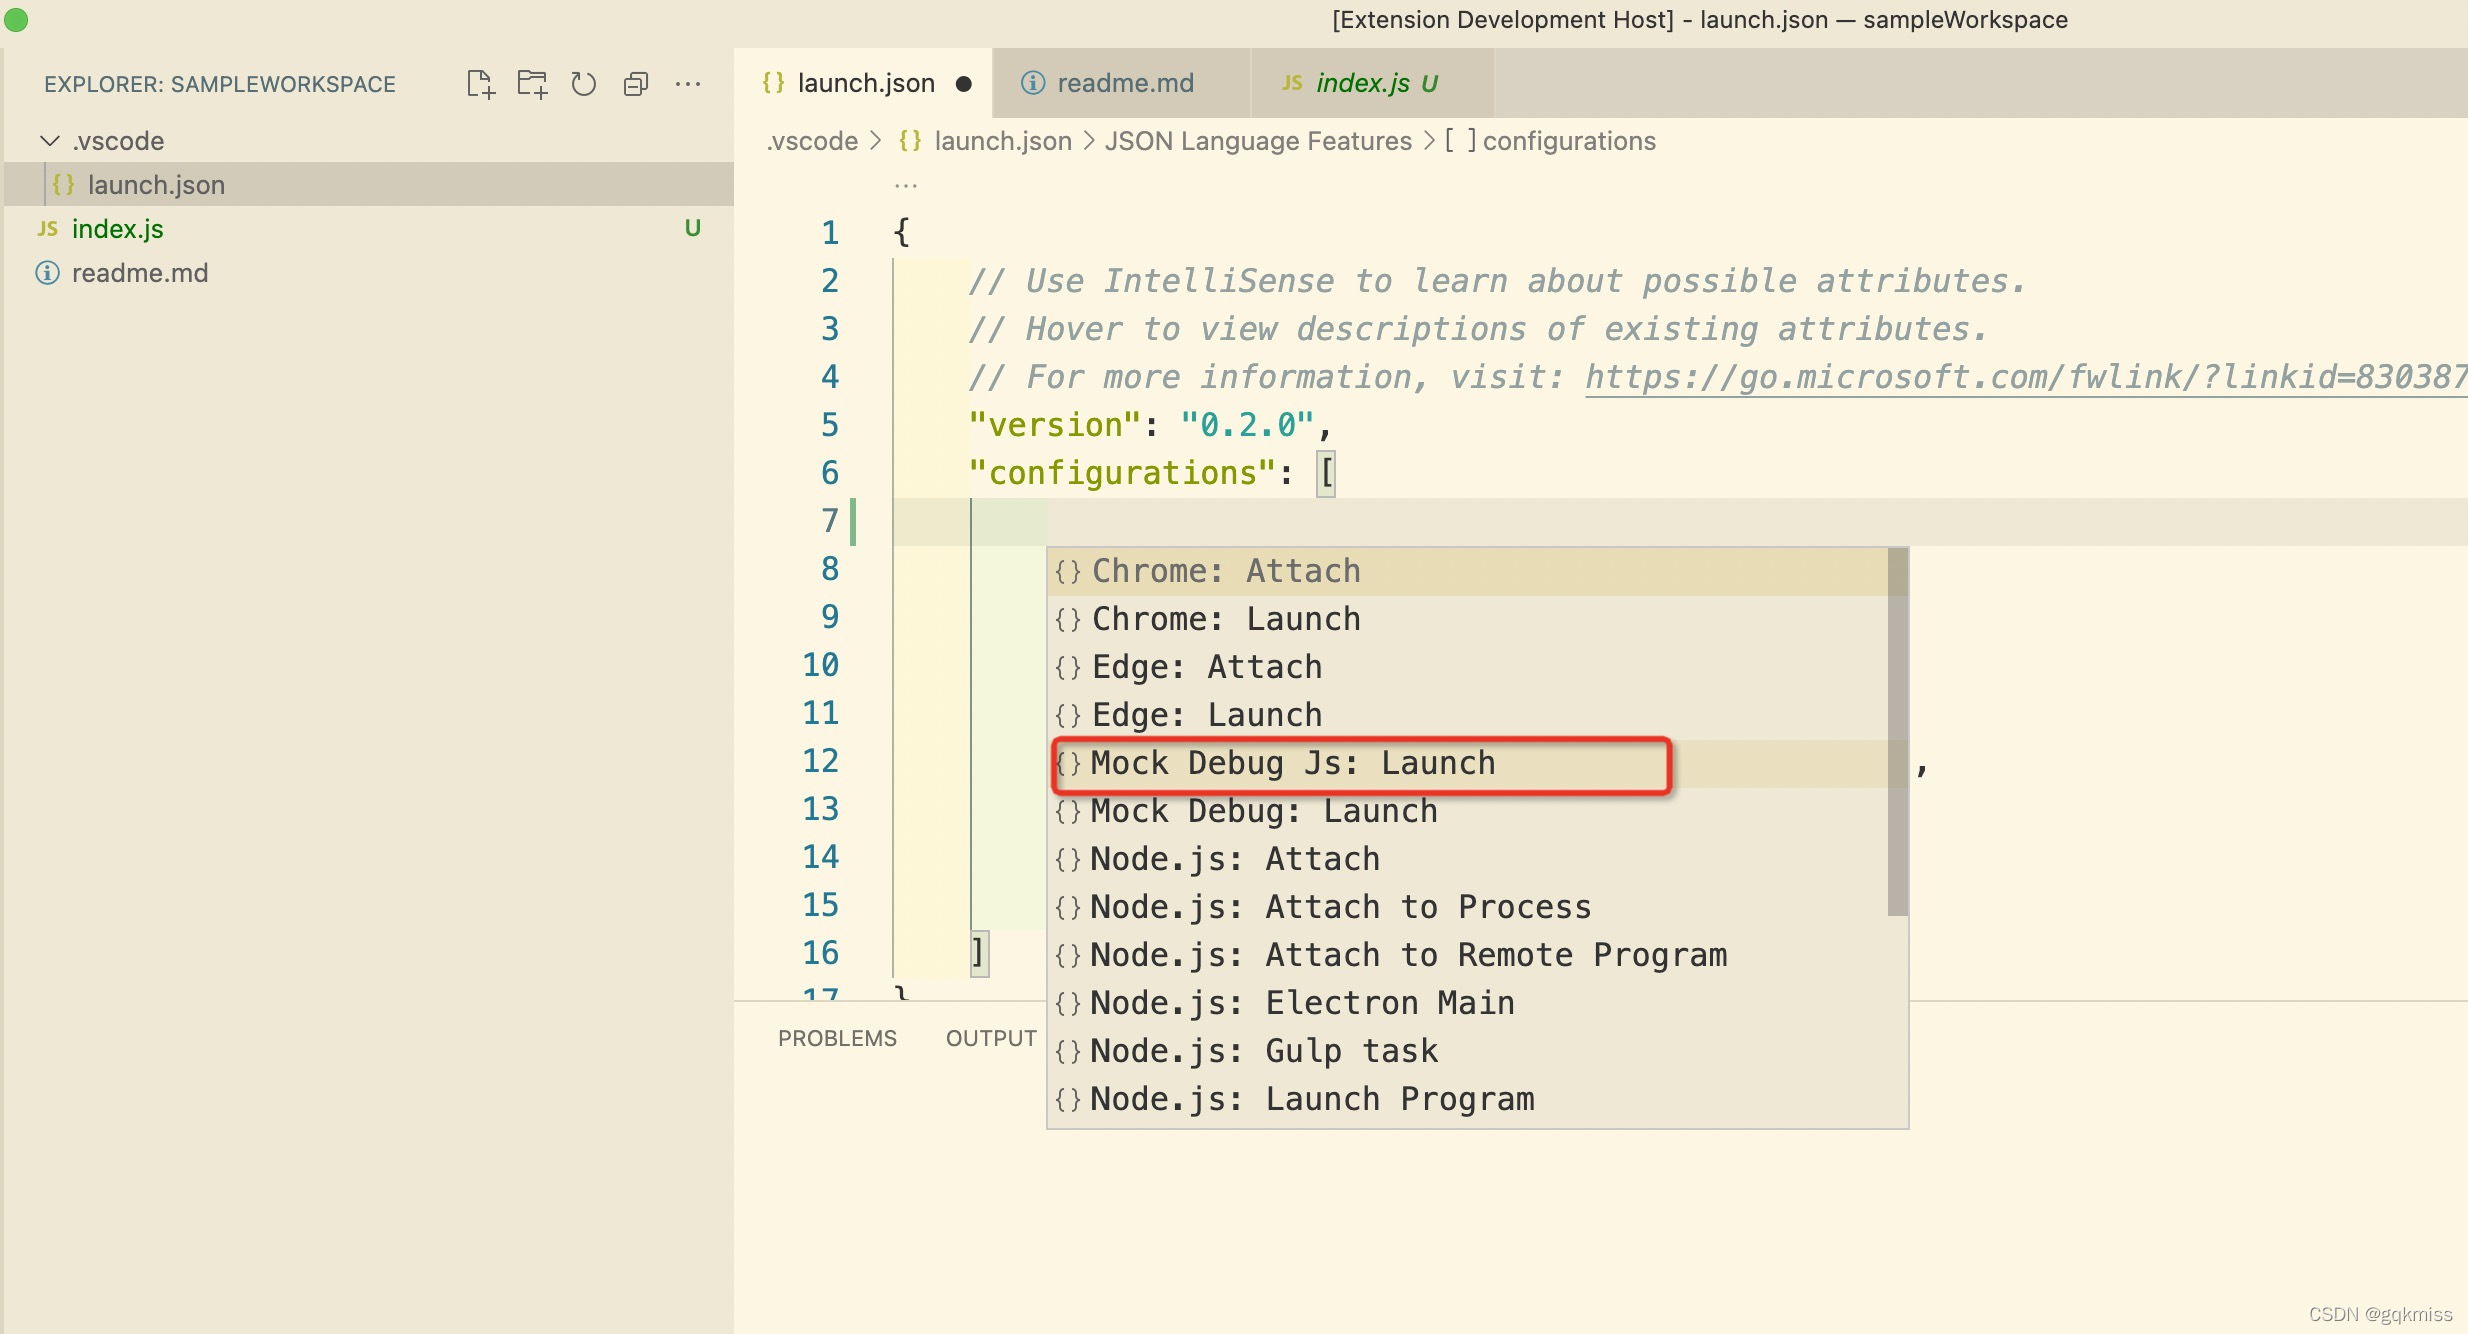Click the opening brace on line 1
The image size is (2468, 1334).
tap(901, 233)
